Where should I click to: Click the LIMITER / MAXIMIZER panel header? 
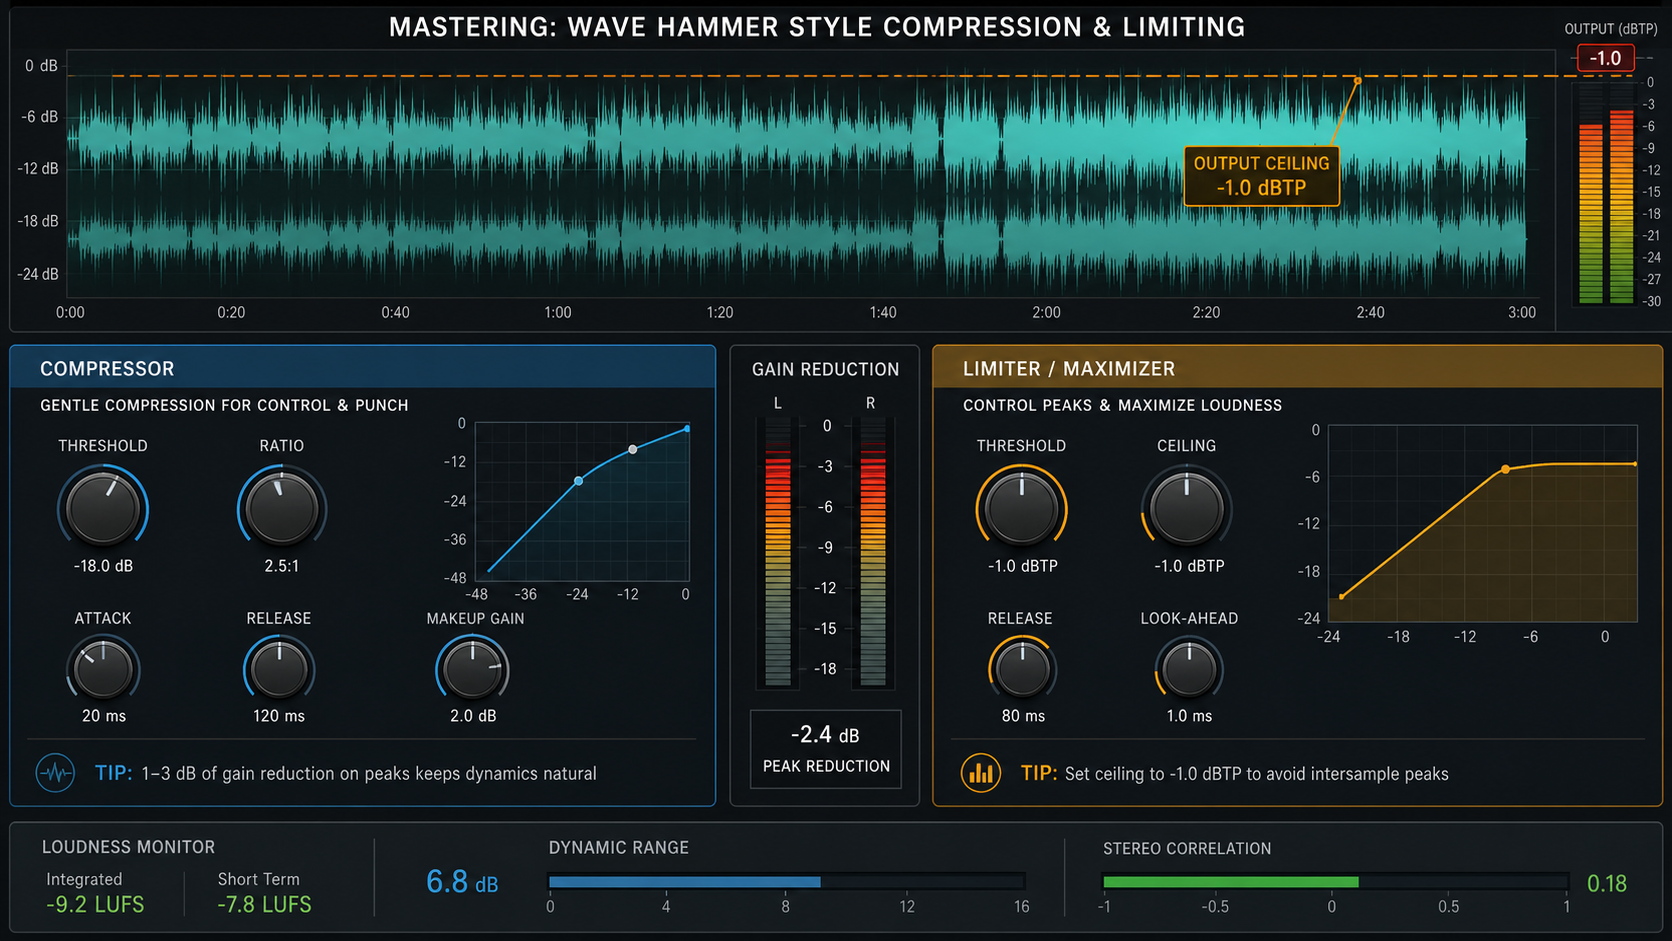(x=1298, y=368)
